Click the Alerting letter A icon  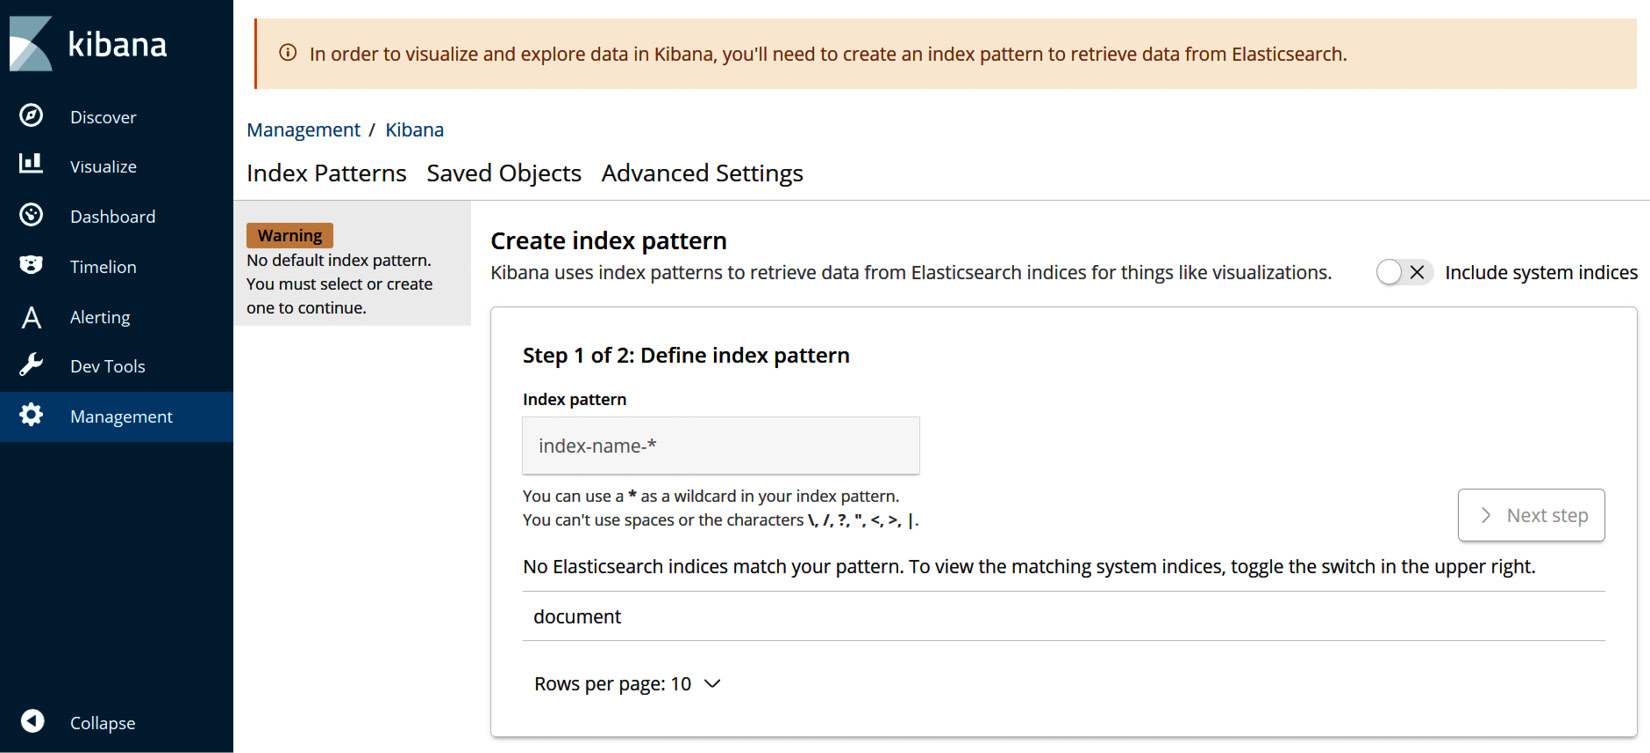[31, 317]
